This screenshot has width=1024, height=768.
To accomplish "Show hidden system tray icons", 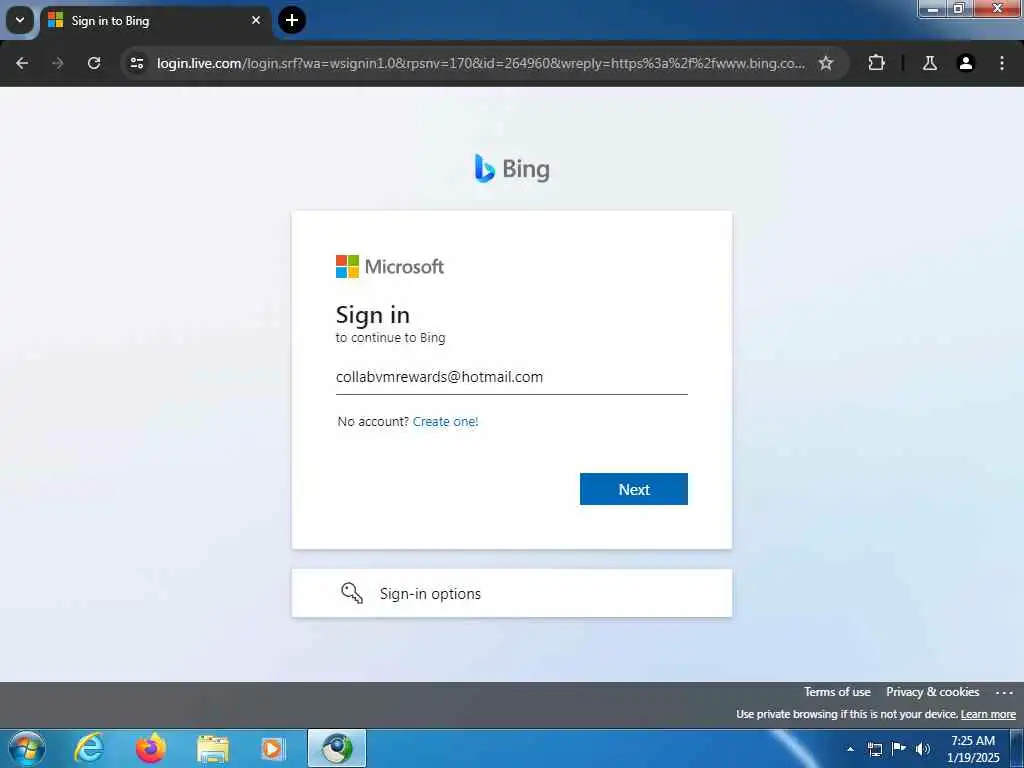I will 850,749.
